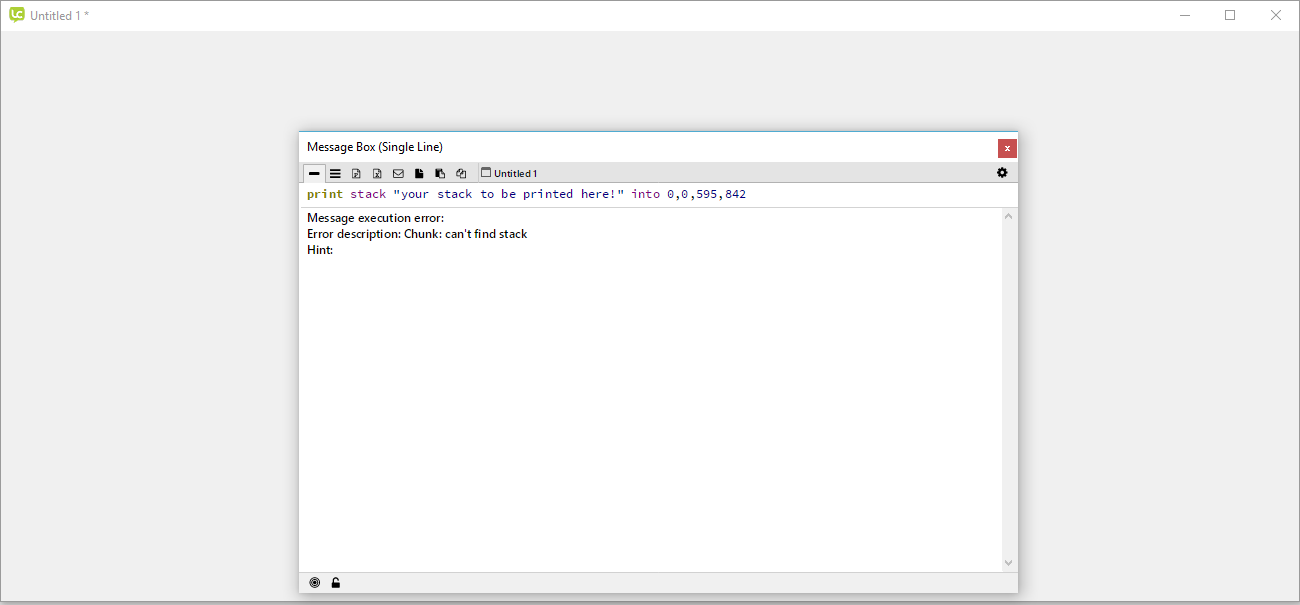This screenshot has height=605, width=1300.
Task: Click the scroll down arrow in results
Action: pyautogui.click(x=1008, y=563)
